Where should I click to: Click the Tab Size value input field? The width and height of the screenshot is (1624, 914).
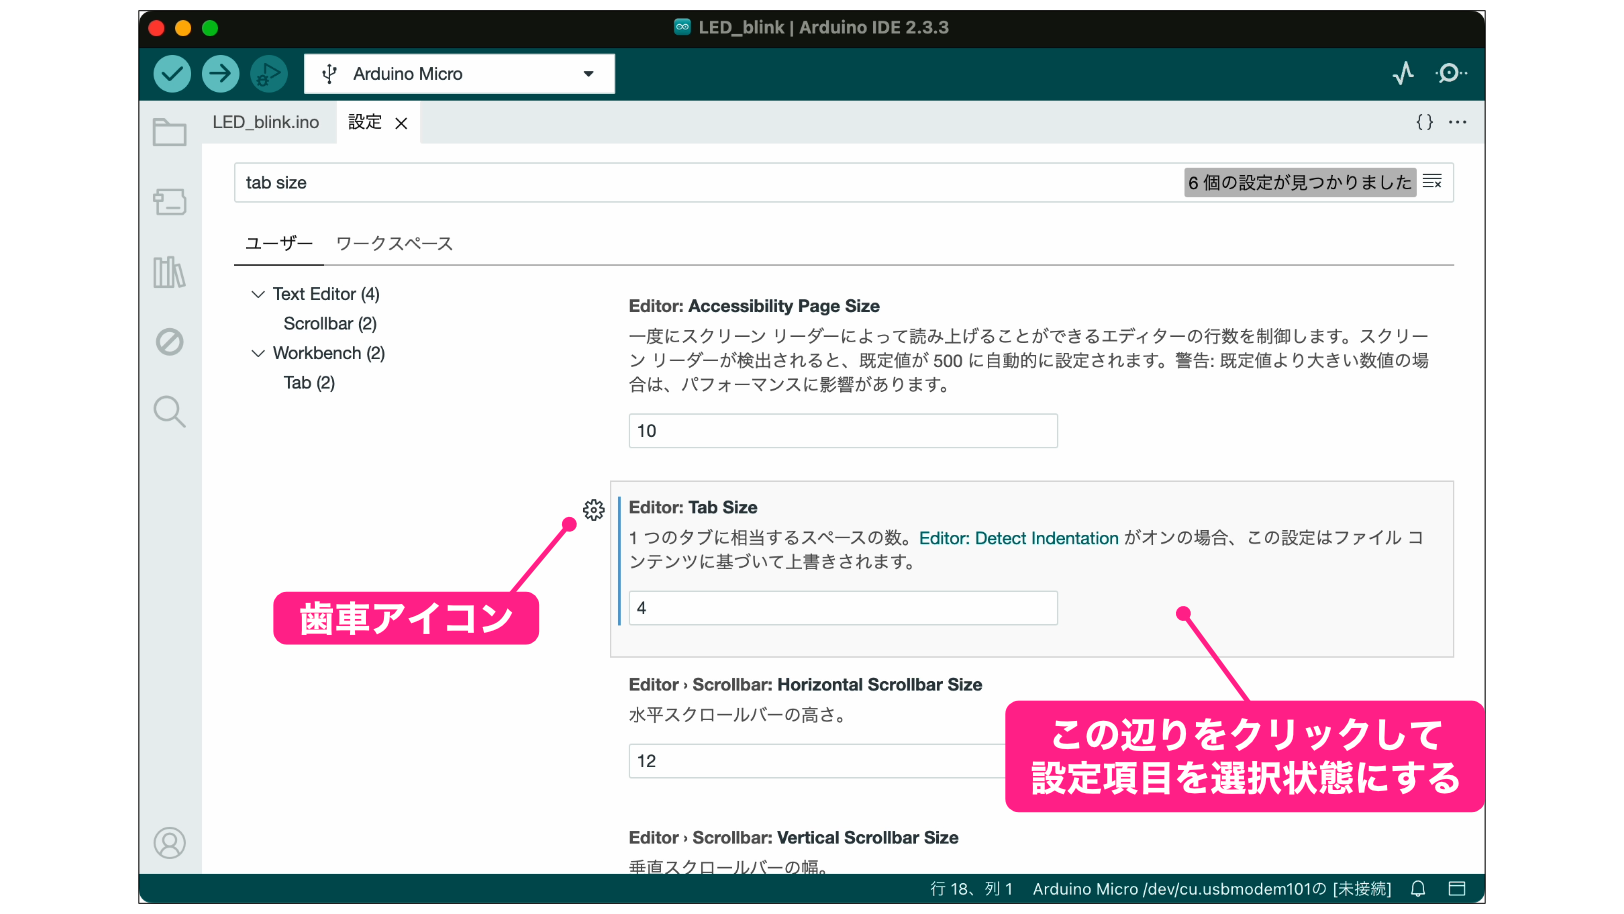(843, 608)
